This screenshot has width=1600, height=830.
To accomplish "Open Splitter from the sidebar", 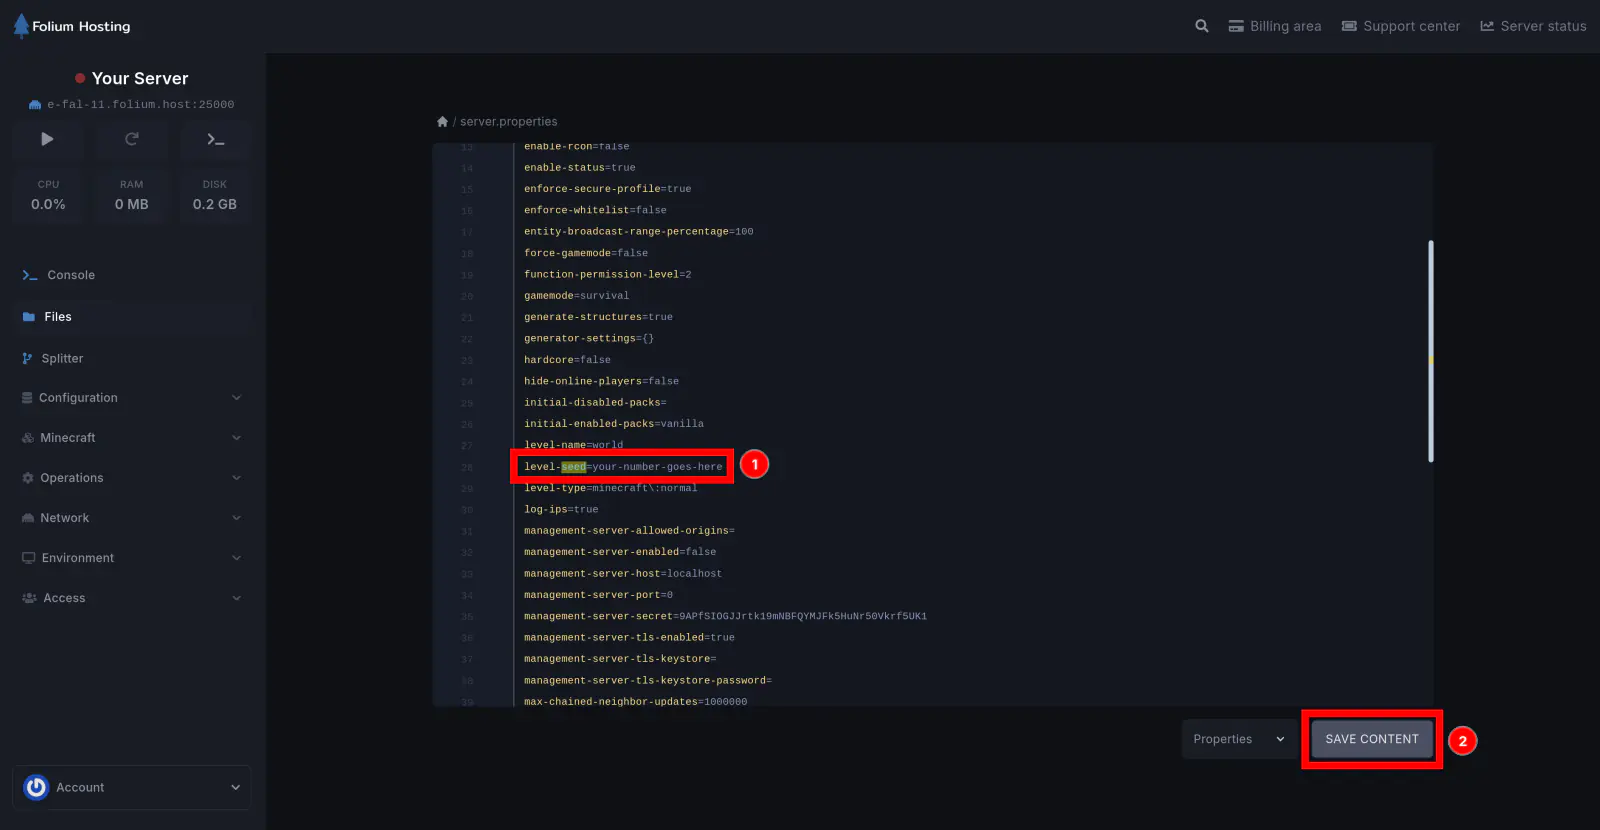I will [62, 358].
